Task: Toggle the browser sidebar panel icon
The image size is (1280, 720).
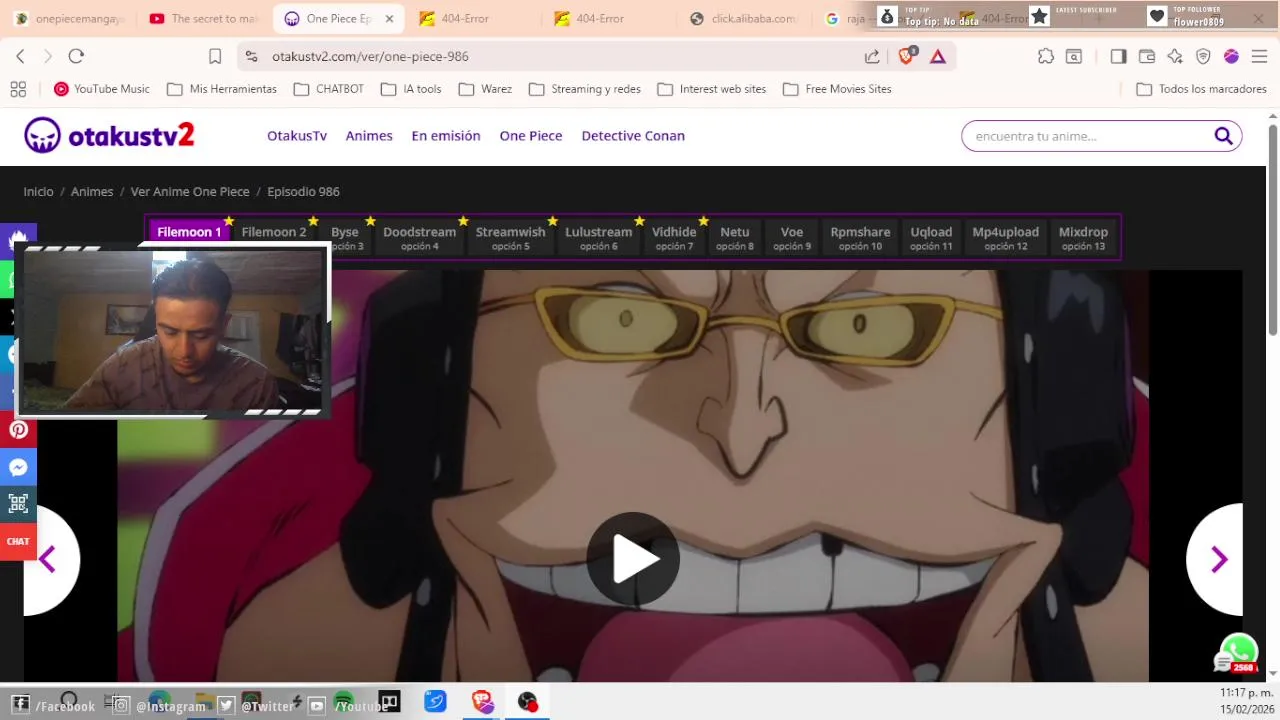Action: point(1118,57)
